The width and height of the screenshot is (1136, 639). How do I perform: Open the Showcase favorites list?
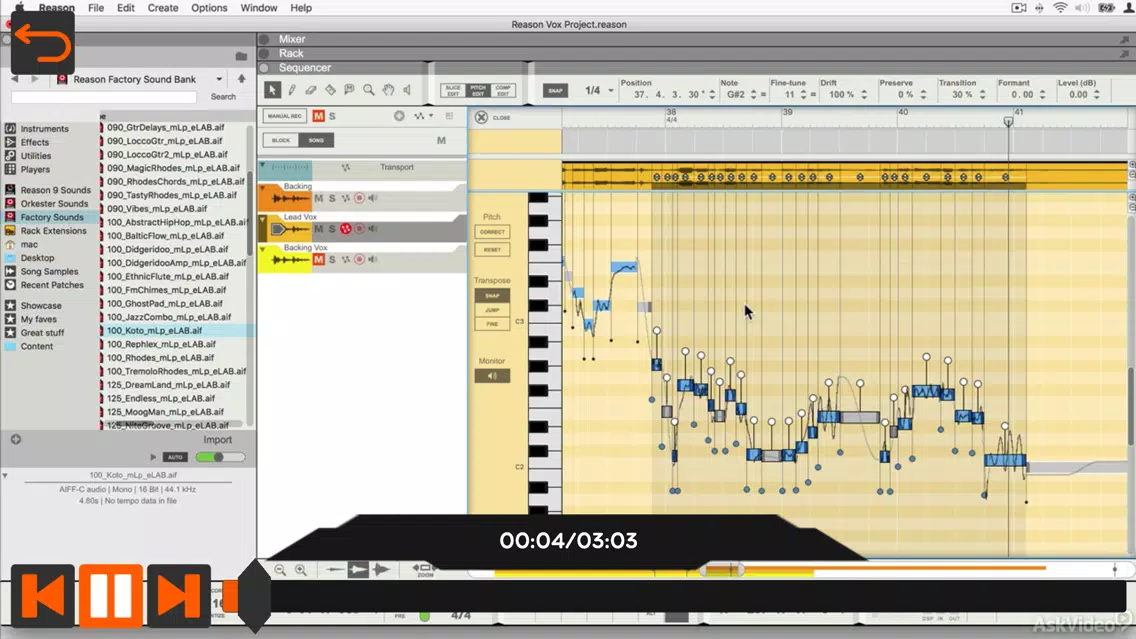41,305
